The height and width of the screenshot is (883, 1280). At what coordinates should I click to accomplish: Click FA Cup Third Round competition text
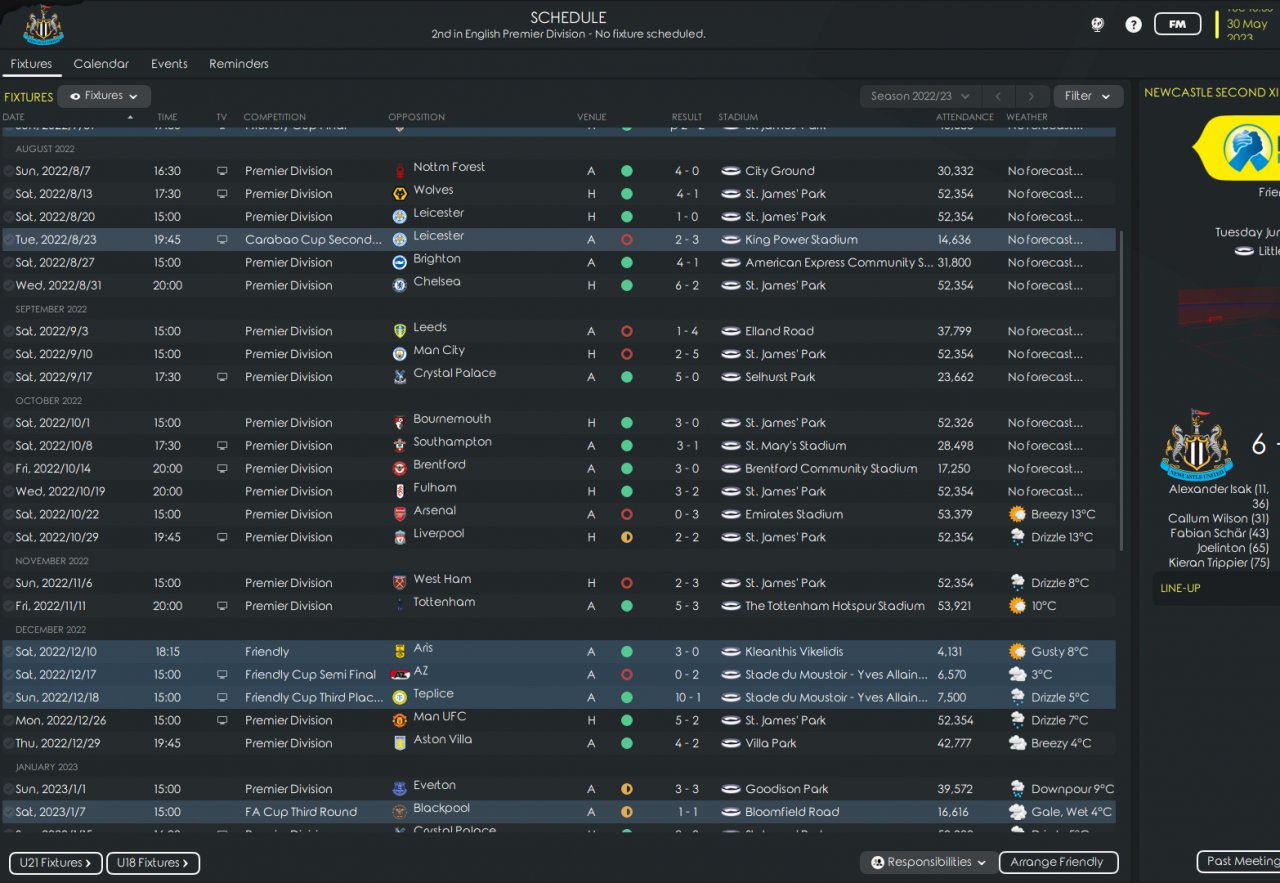click(301, 812)
